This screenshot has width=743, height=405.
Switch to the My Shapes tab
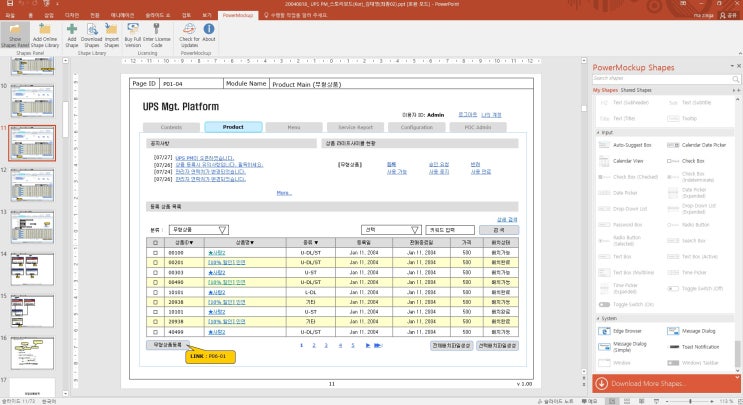click(605, 90)
